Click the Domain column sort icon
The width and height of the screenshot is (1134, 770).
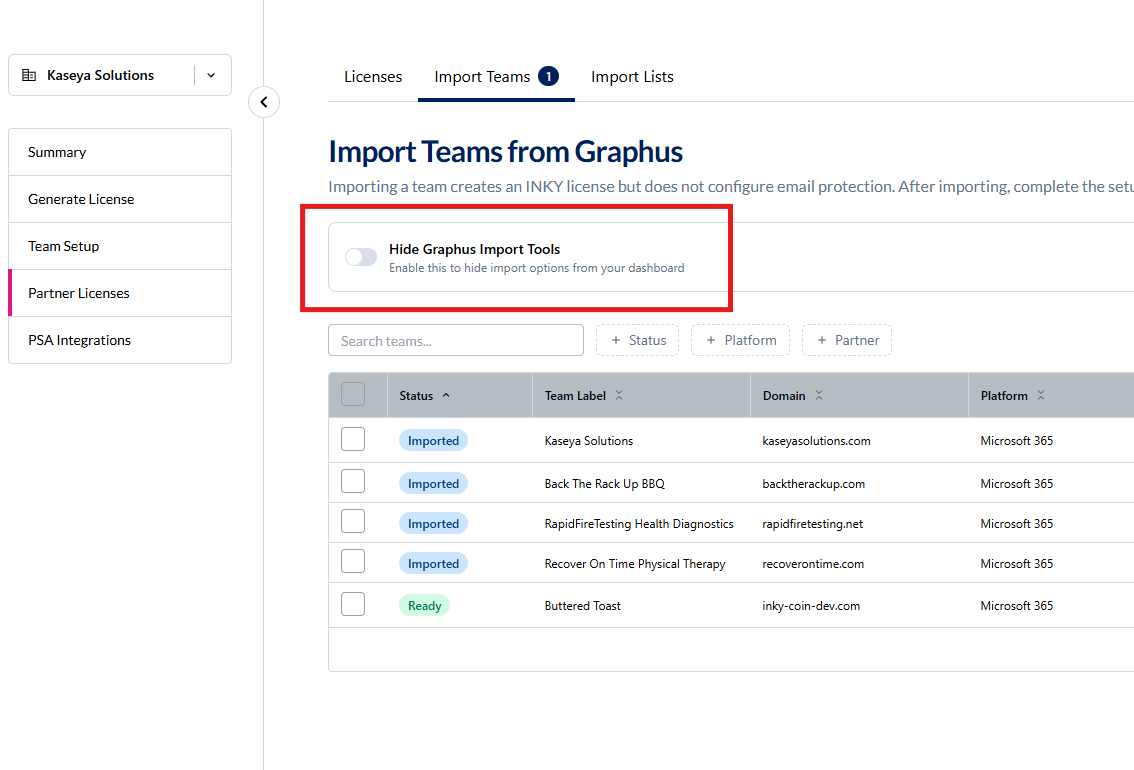pyautogui.click(x=819, y=396)
